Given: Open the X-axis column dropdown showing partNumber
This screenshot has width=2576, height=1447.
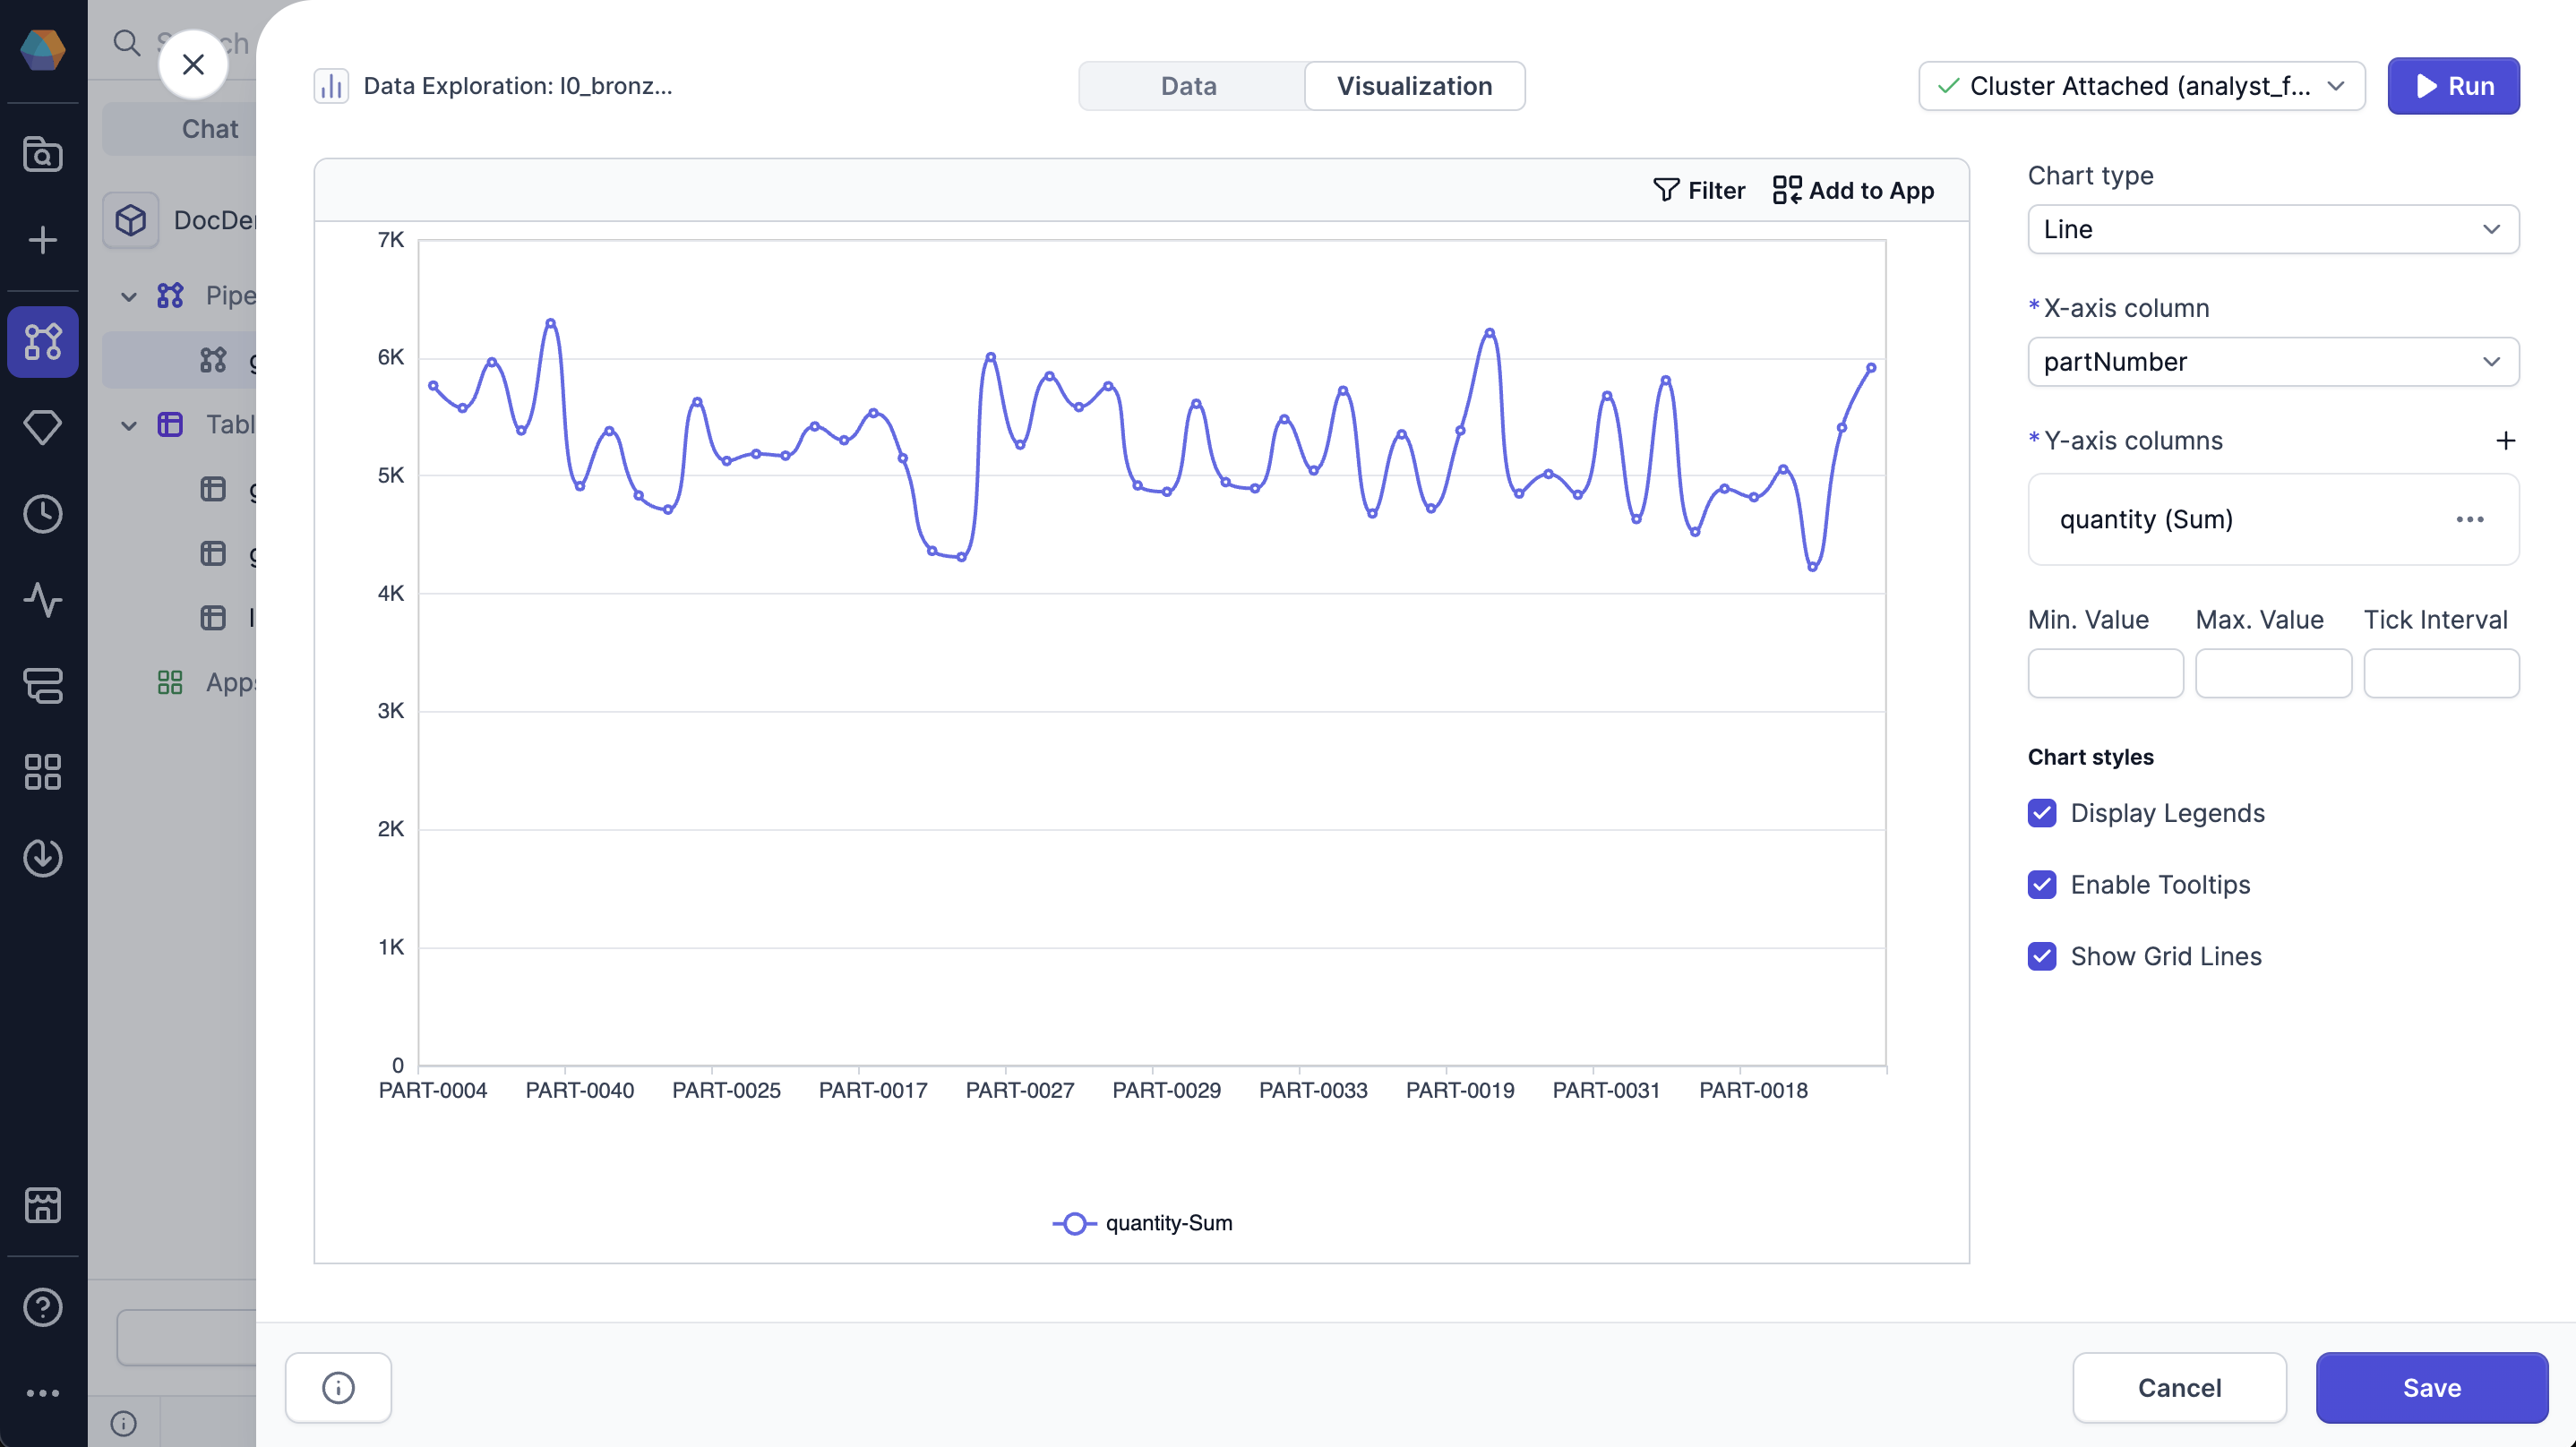Looking at the screenshot, I should coord(2272,362).
